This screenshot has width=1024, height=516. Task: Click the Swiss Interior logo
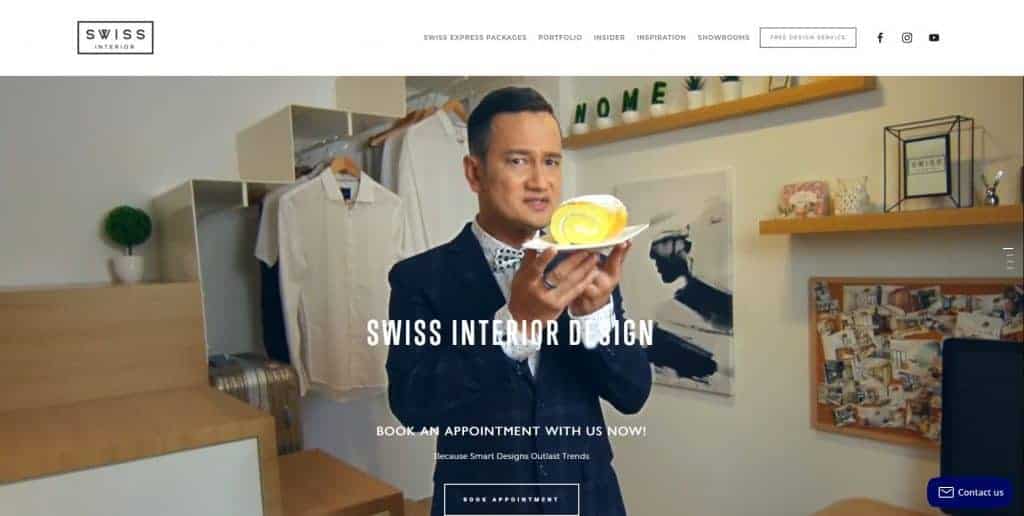(x=115, y=37)
